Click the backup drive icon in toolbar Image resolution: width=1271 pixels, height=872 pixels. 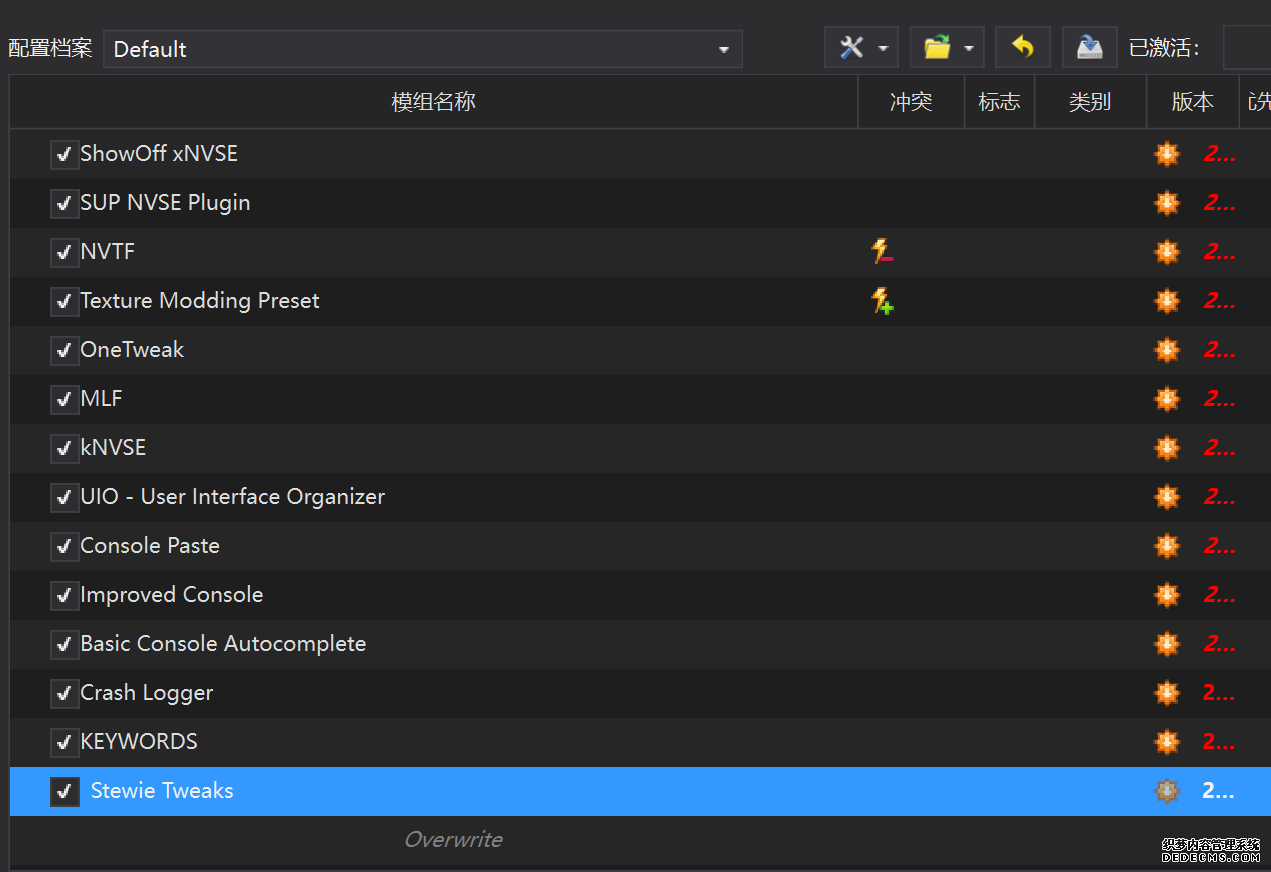point(1089,48)
